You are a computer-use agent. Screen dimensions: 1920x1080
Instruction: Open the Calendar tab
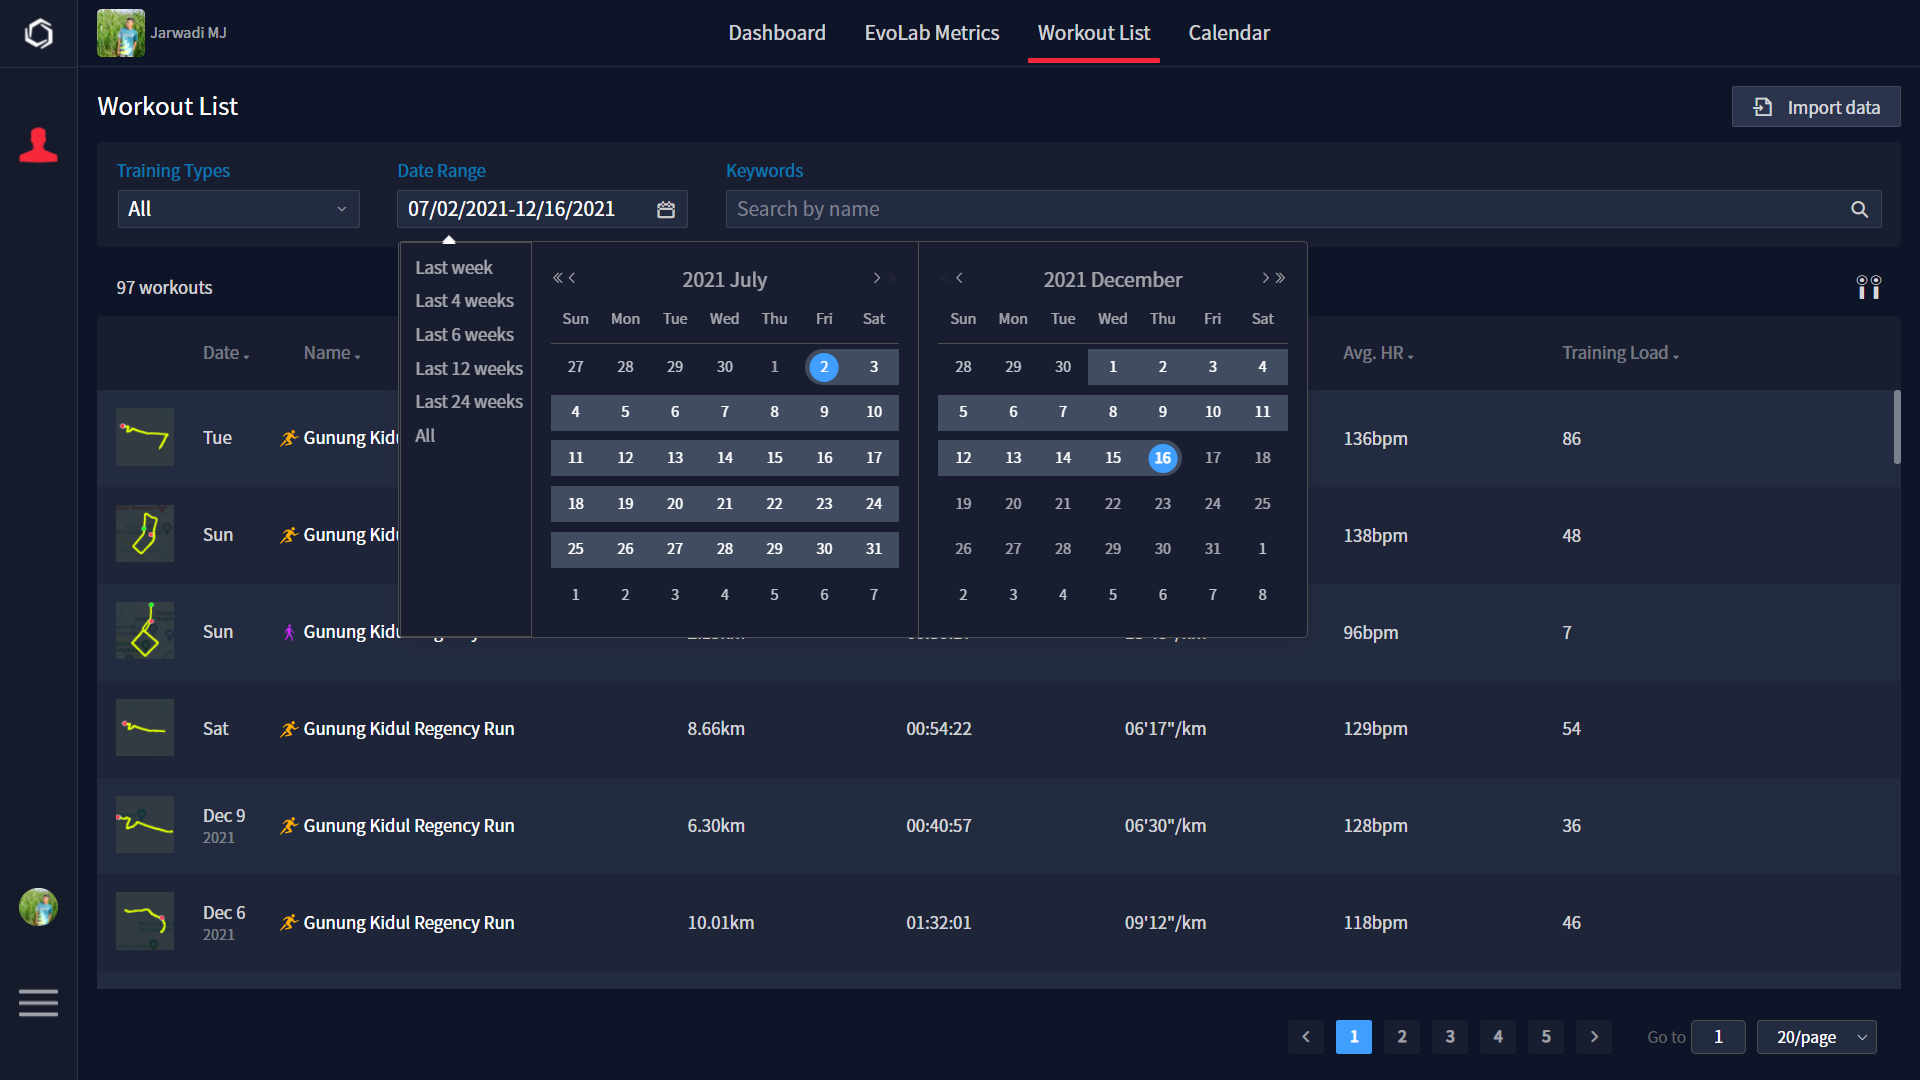1228,33
